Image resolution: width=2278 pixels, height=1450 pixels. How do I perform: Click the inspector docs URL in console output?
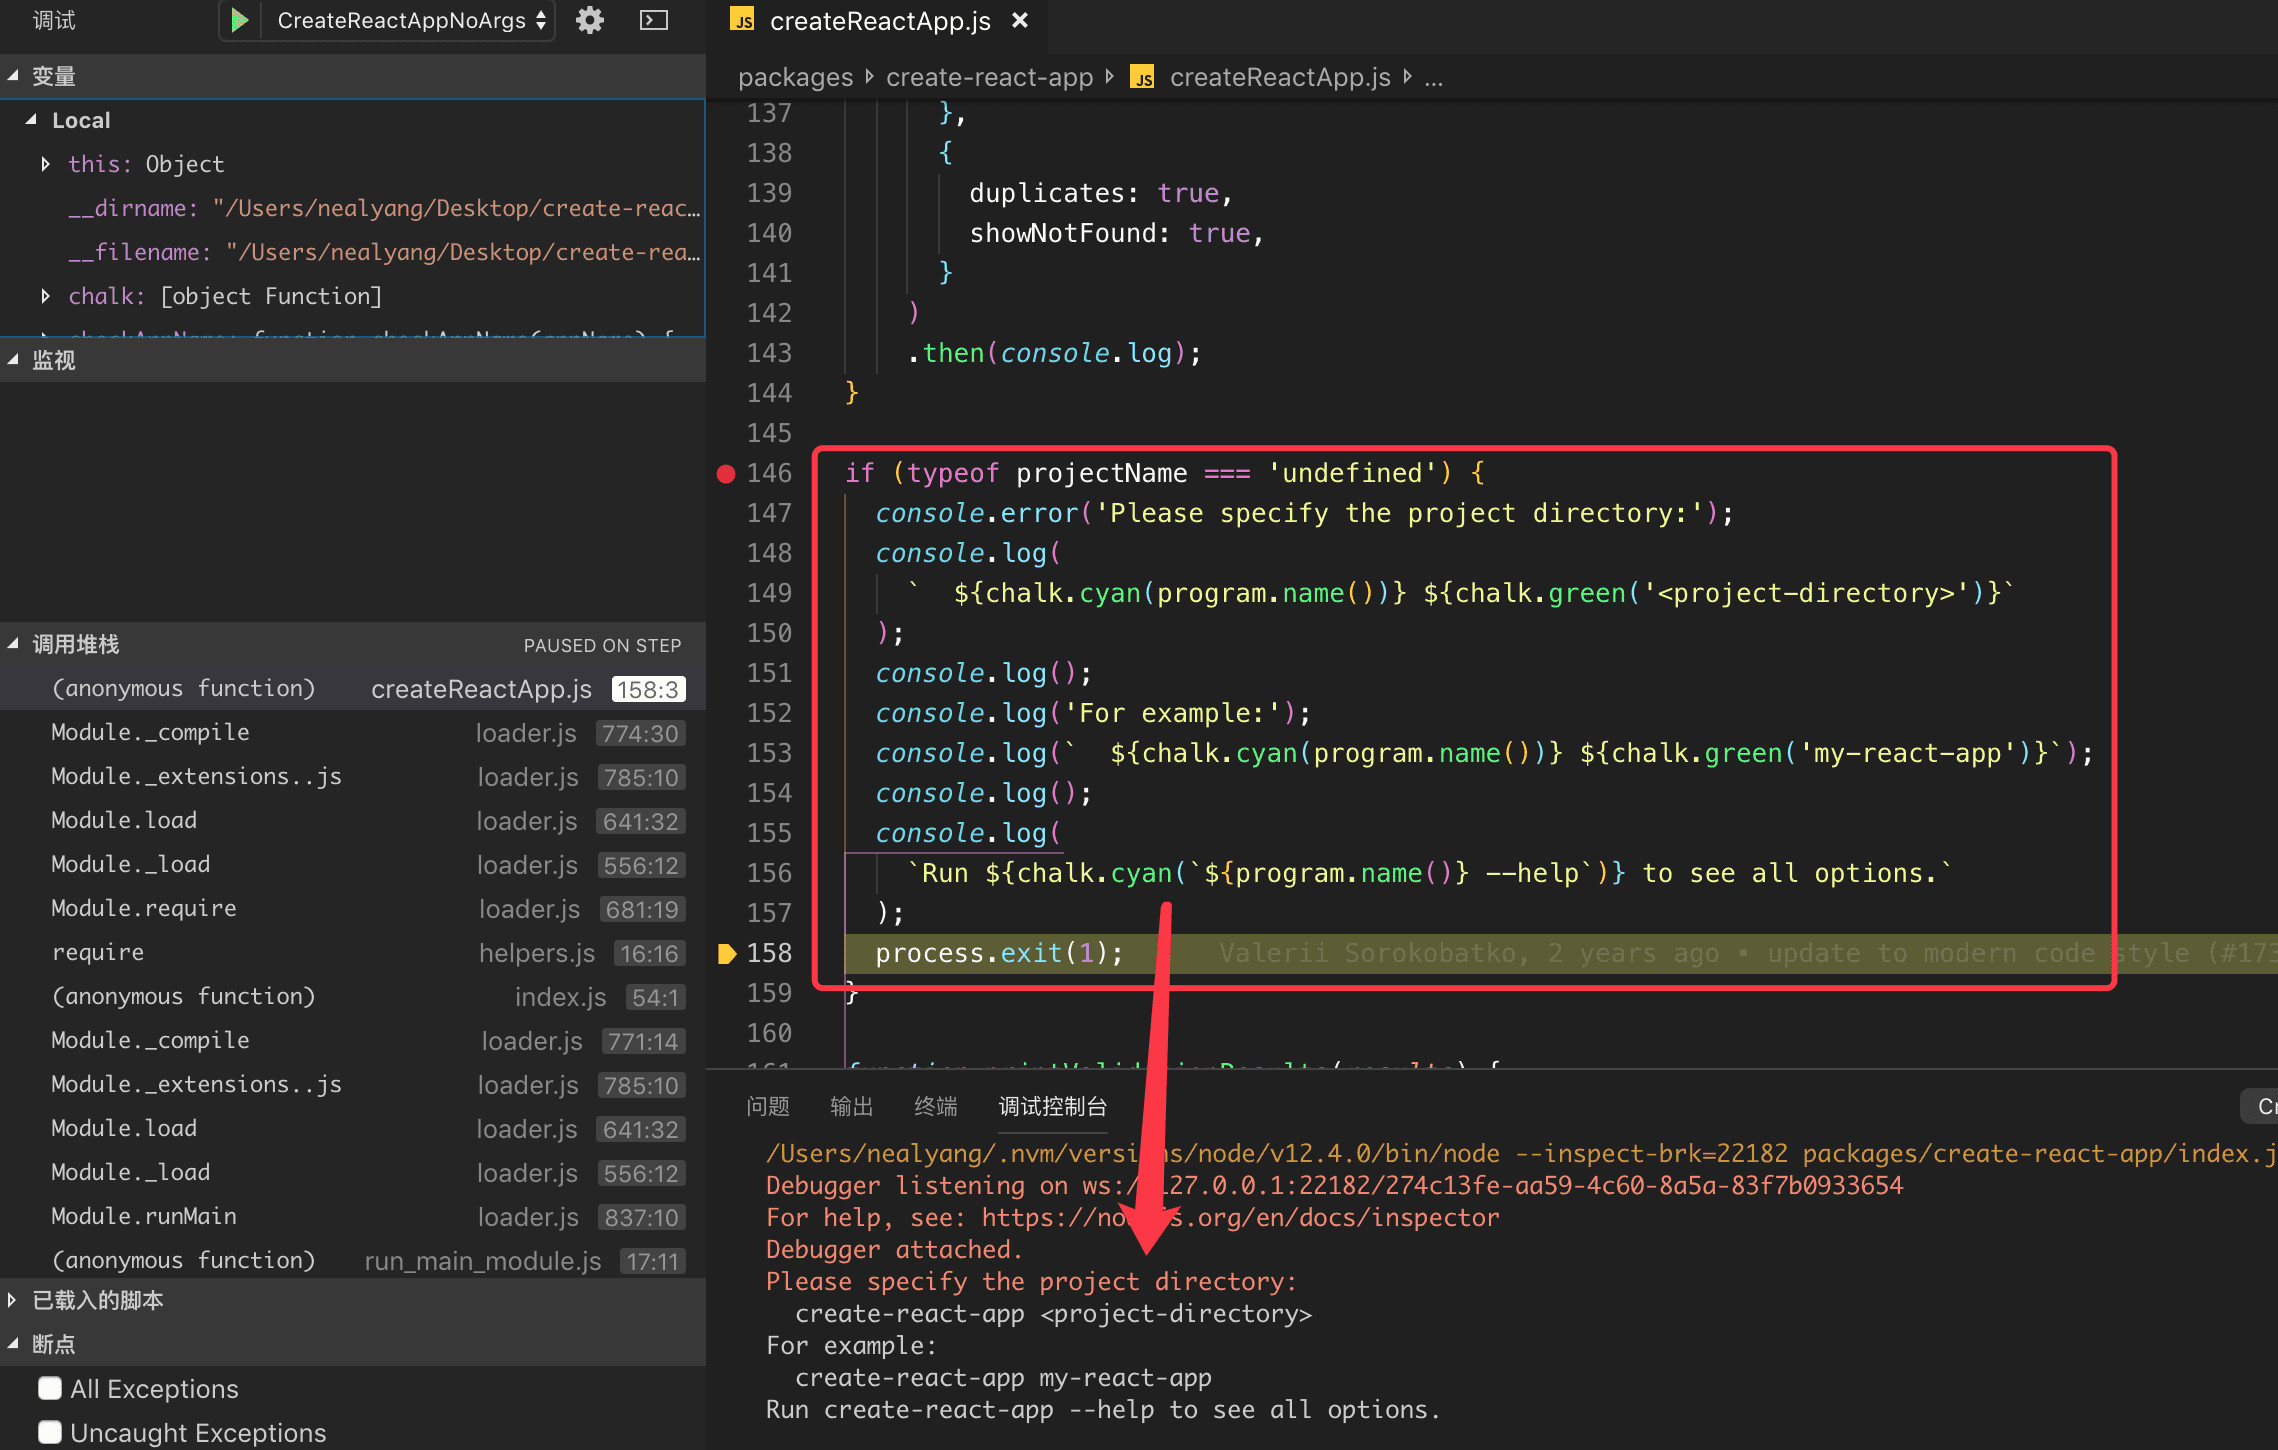click(1240, 1217)
